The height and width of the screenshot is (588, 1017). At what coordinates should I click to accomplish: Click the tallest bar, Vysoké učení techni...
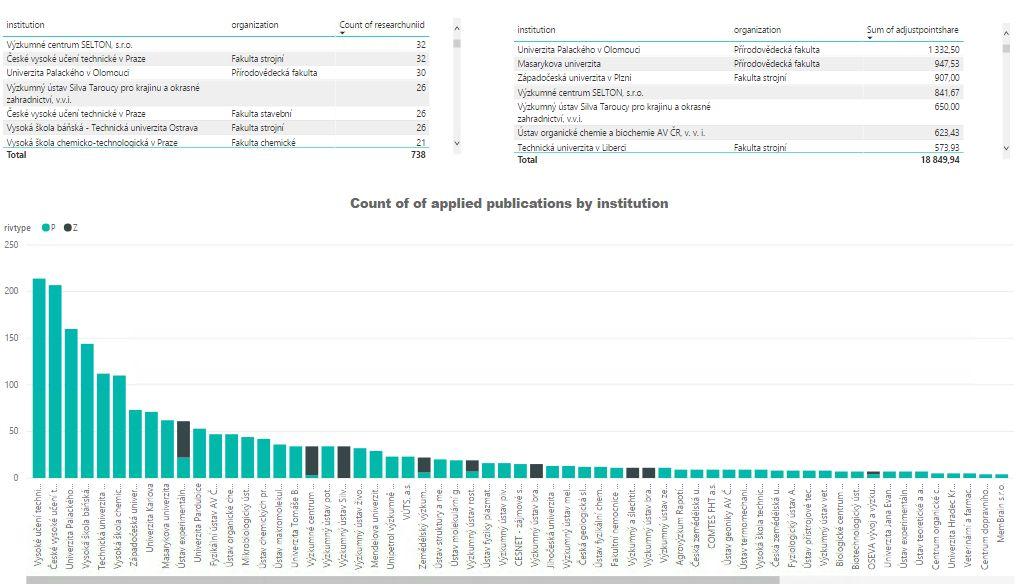[x=39, y=378]
